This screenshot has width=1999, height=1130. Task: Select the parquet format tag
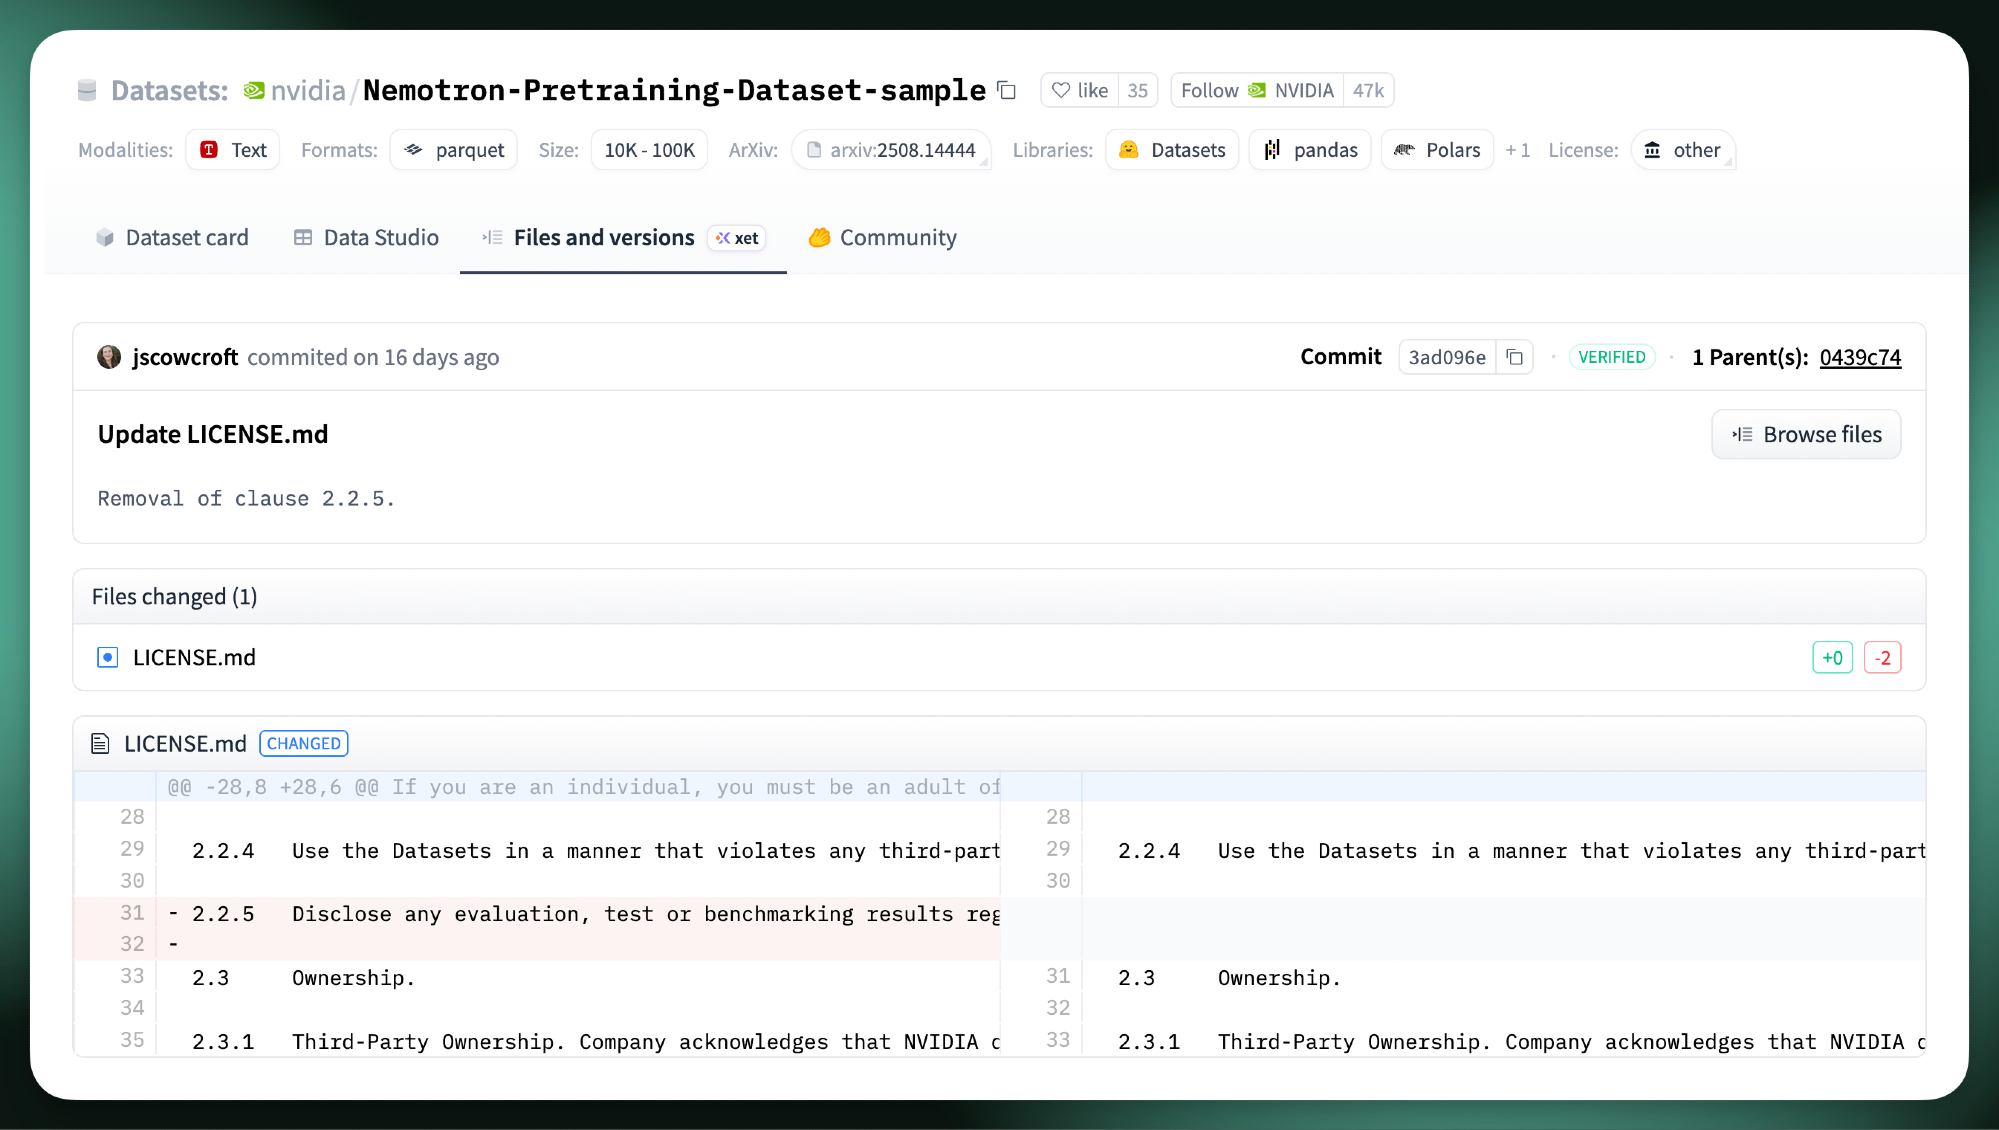454,150
